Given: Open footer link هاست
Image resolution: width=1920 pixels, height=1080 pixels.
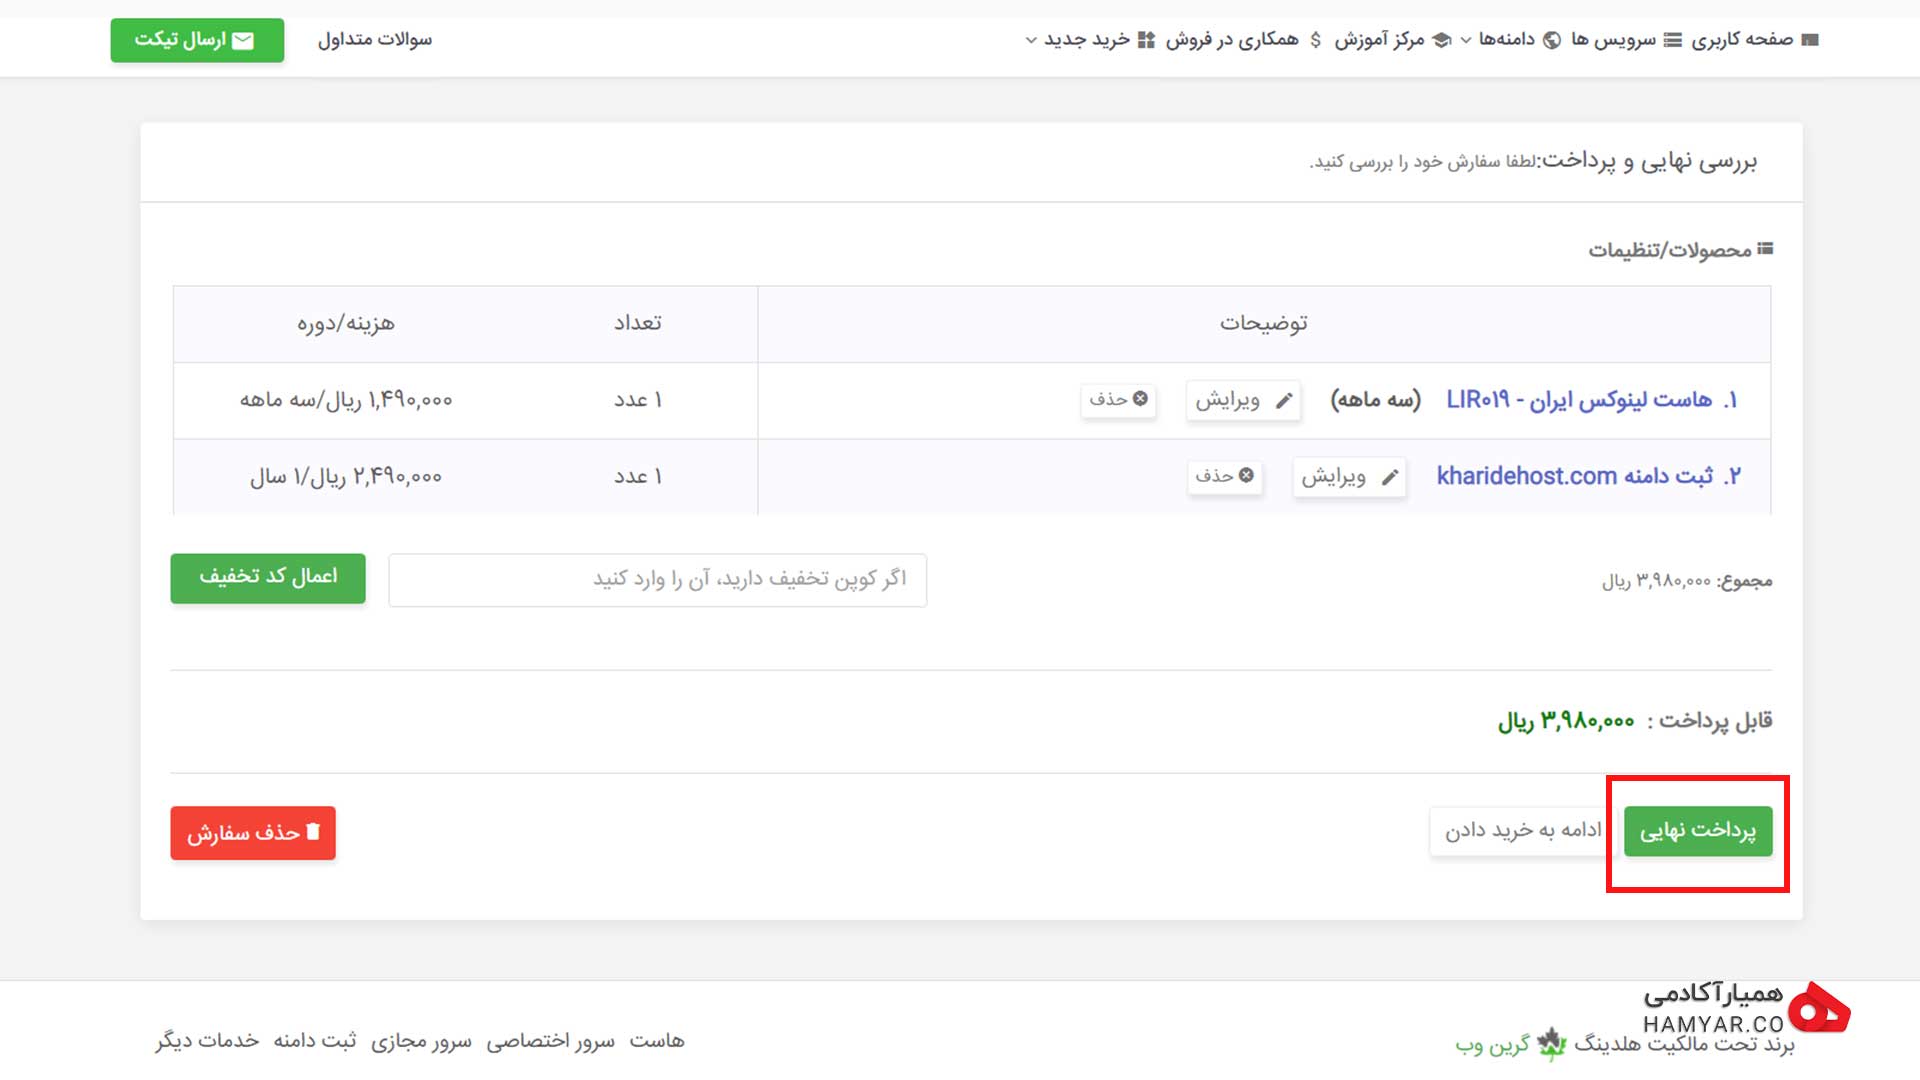Looking at the screenshot, I should tap(657, 1041).
